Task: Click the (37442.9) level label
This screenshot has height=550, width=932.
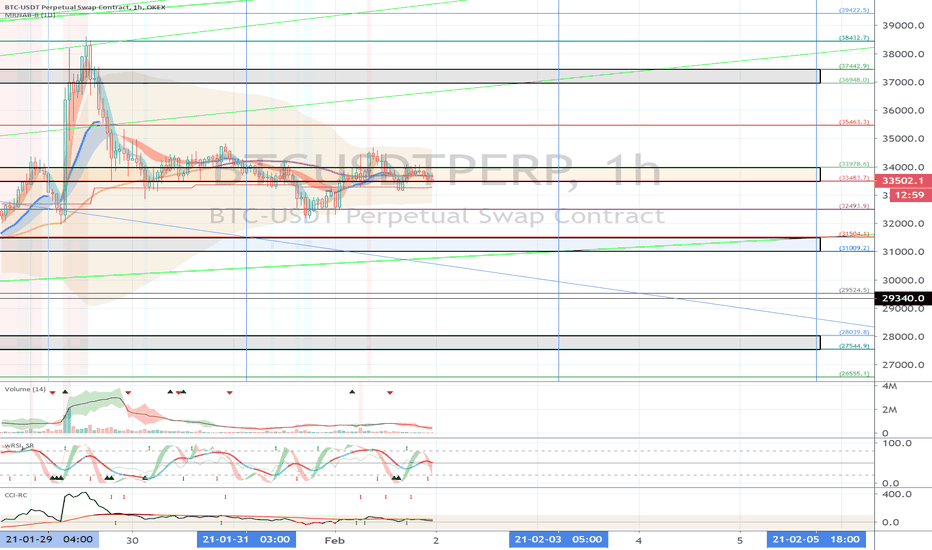Action: (x=854, y=66)
